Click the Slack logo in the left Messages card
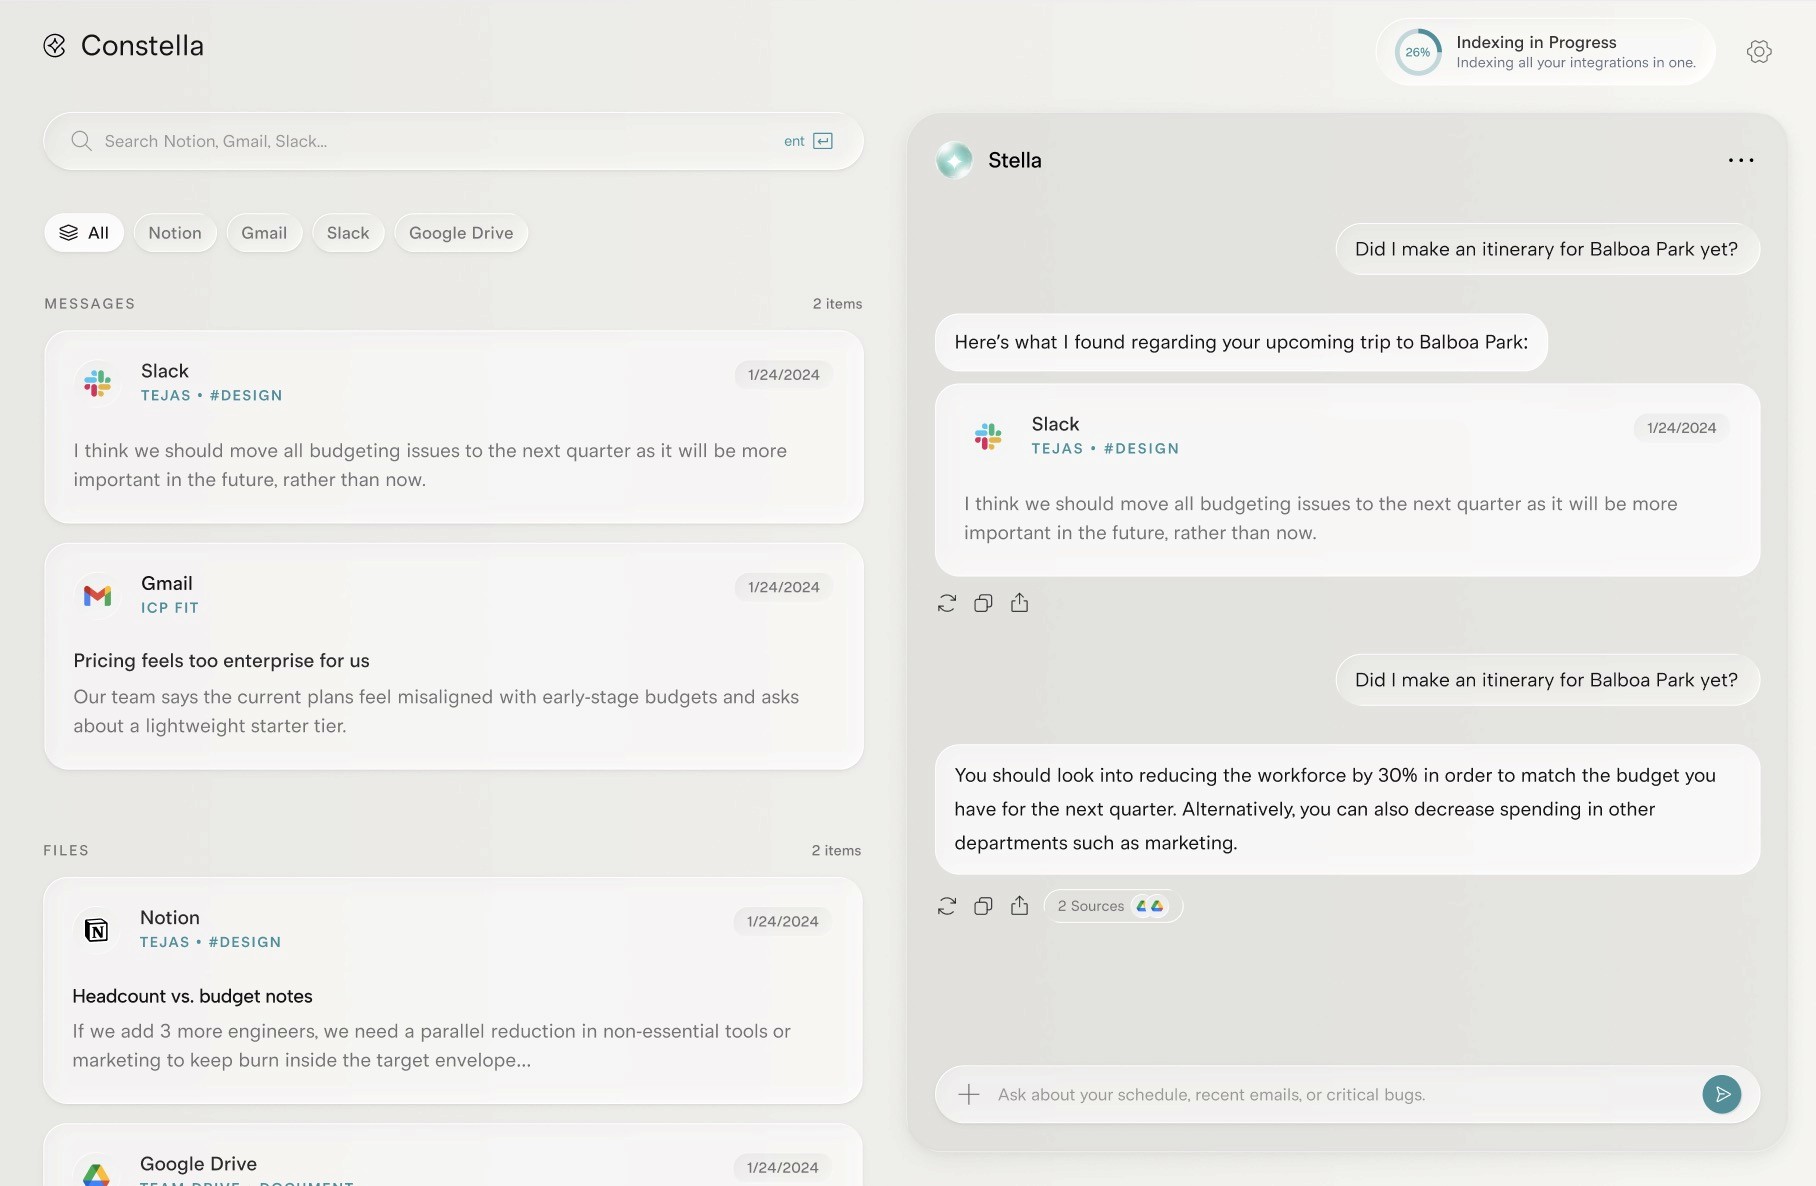The image size is (1816, 1186). pyautogui.click(x=98, y=383)
